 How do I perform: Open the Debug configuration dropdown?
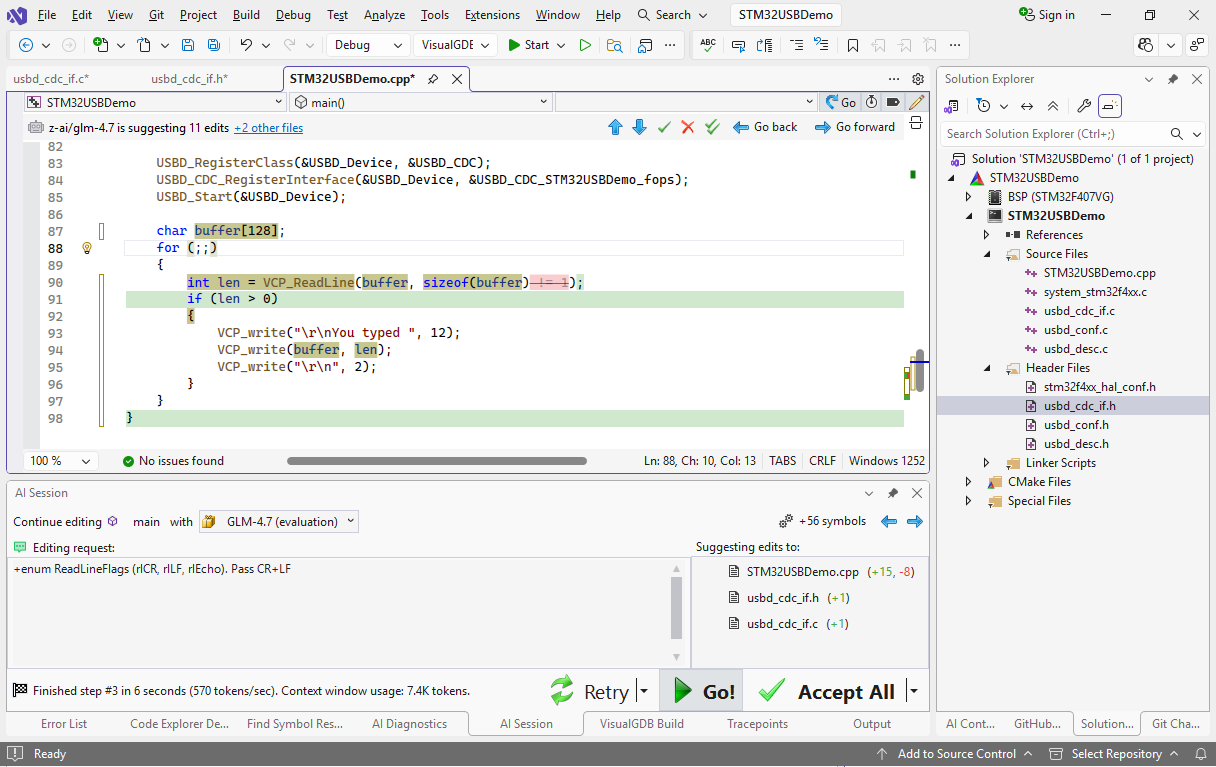click(367, 45)
